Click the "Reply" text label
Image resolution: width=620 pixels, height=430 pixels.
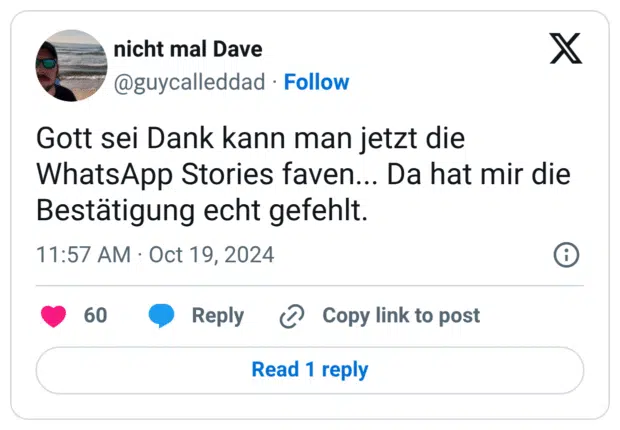(x=218, y=316)
